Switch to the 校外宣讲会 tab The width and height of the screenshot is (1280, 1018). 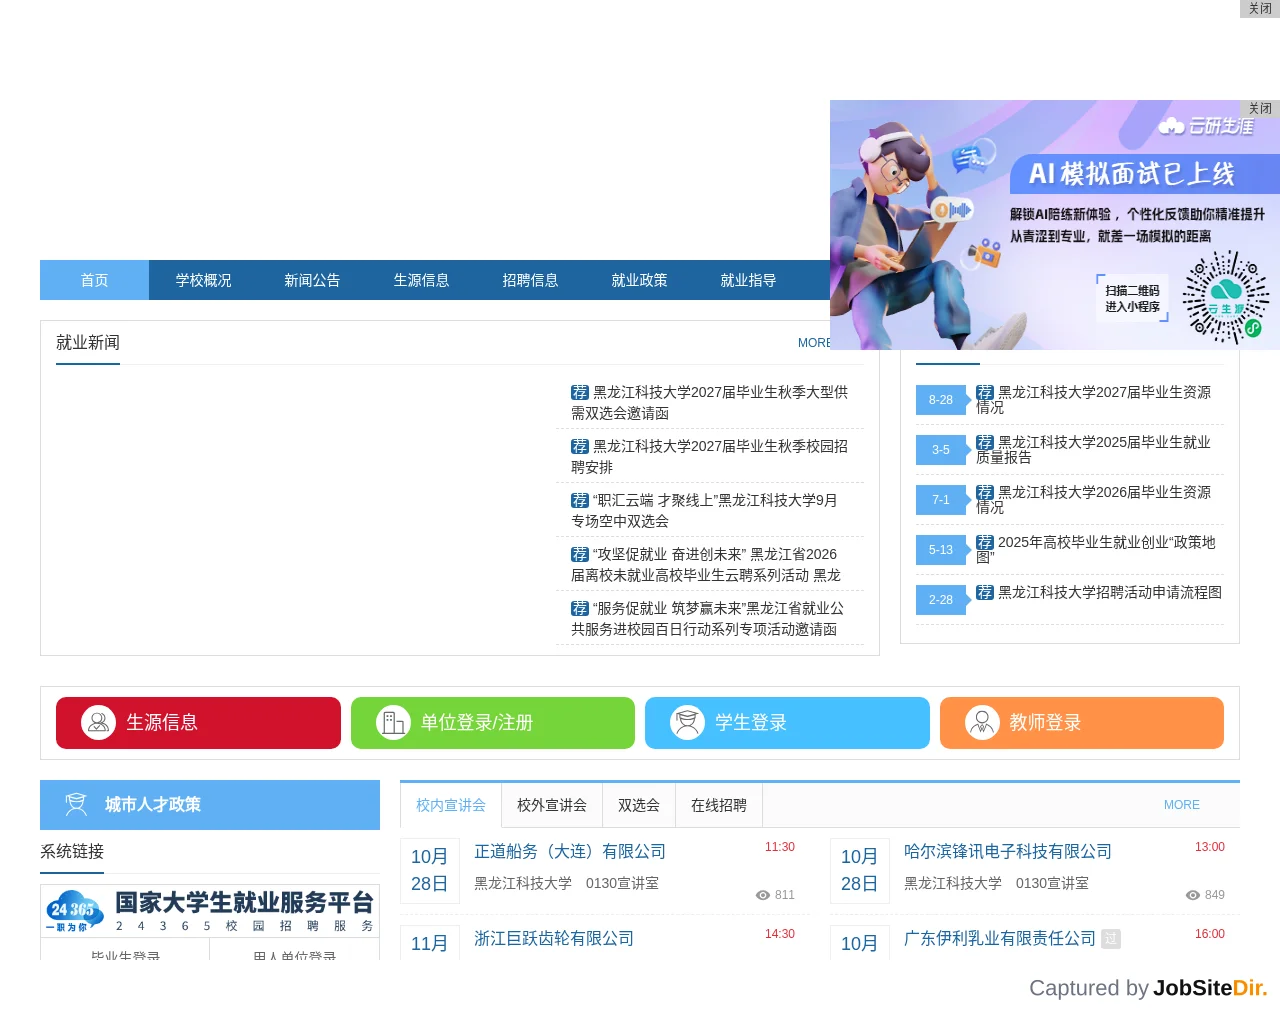[552, 805]
